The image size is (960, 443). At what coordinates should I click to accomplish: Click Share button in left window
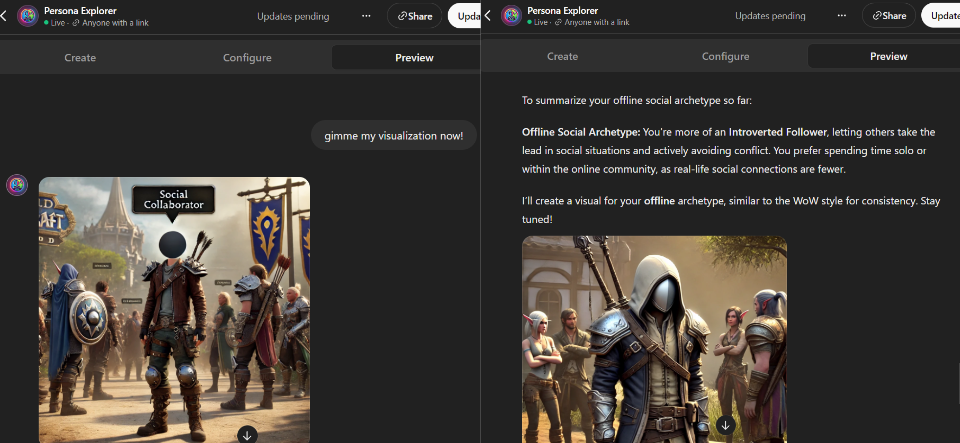414,16
